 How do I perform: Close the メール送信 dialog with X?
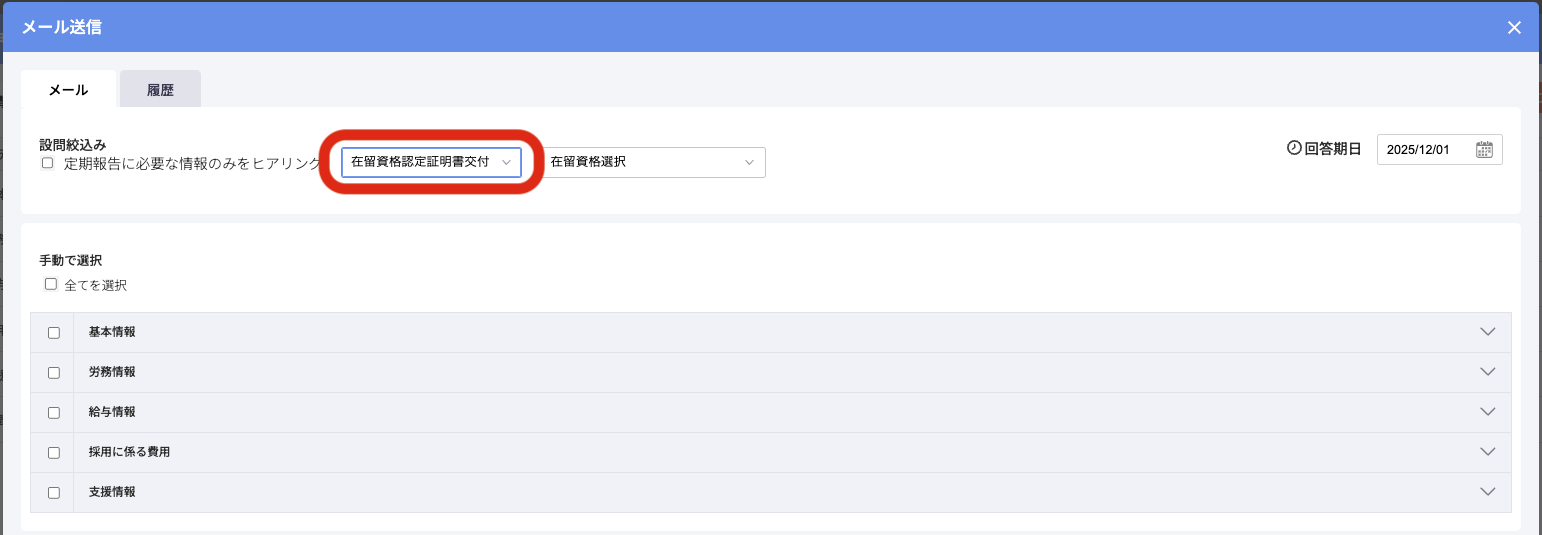(x=1514, y=27)
